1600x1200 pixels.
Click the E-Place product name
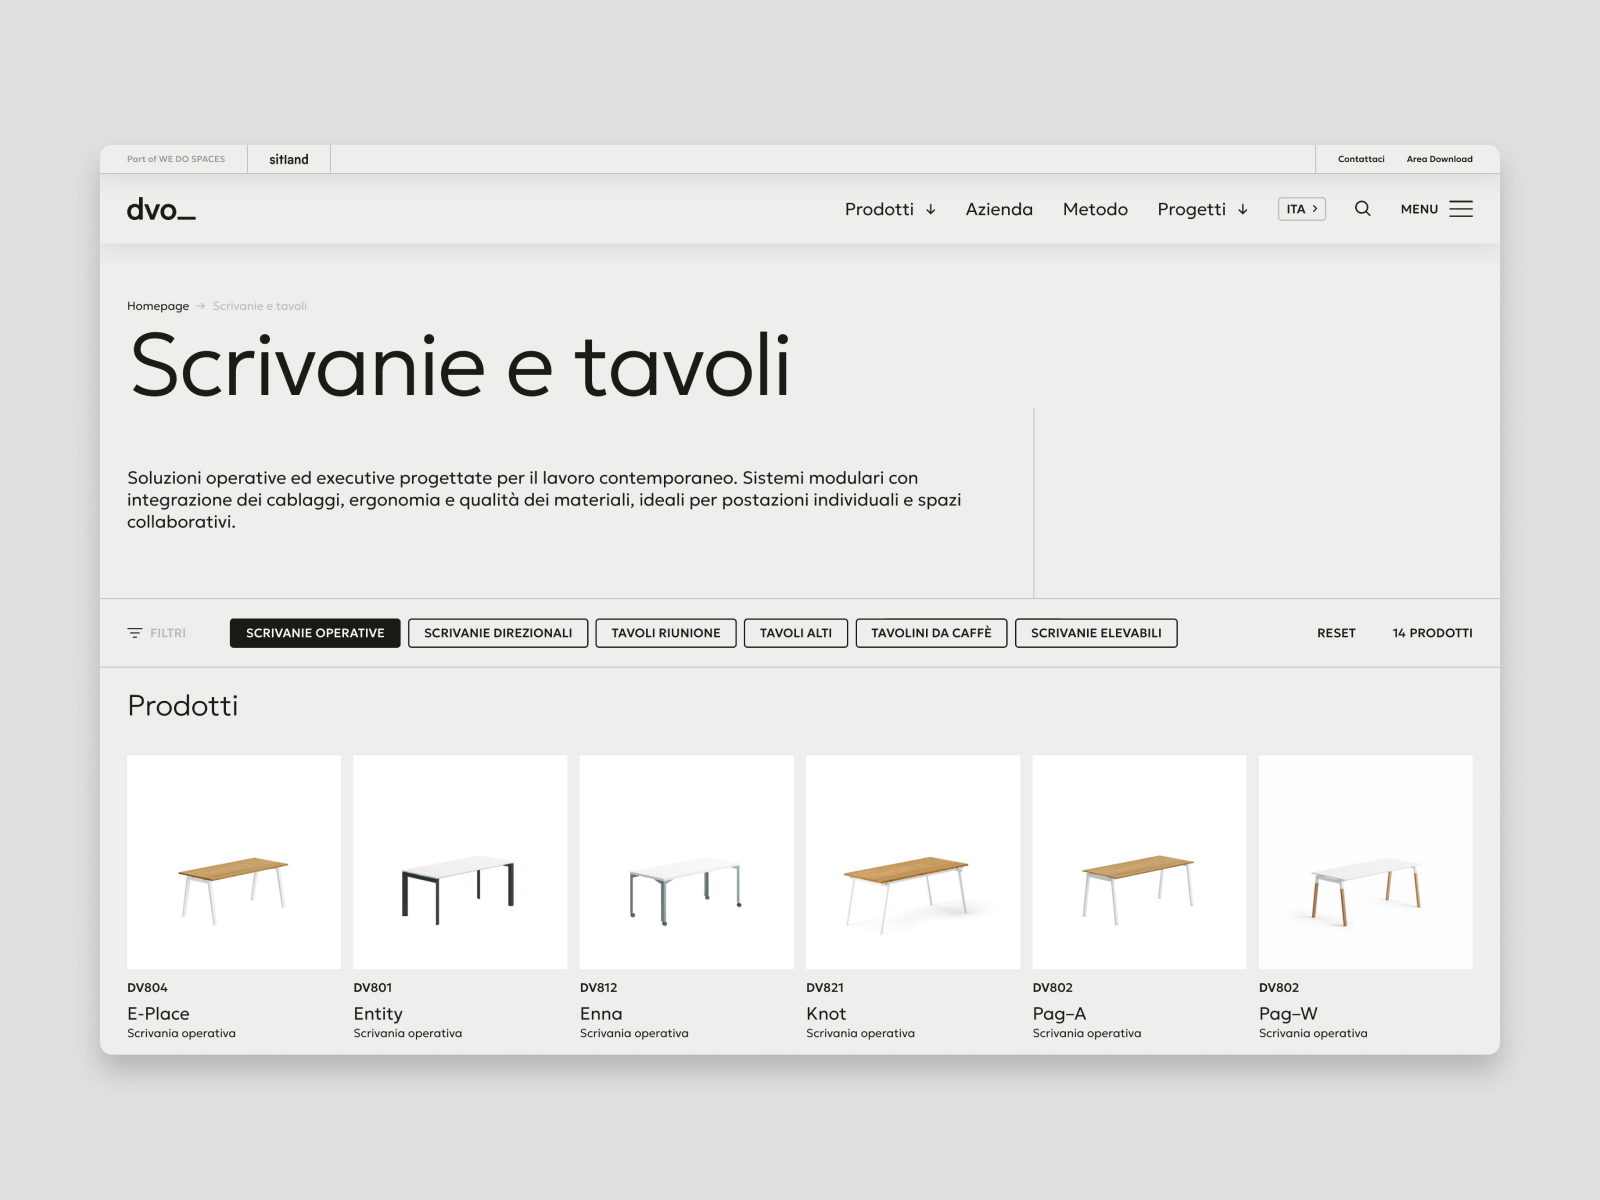coord(158,1013)
